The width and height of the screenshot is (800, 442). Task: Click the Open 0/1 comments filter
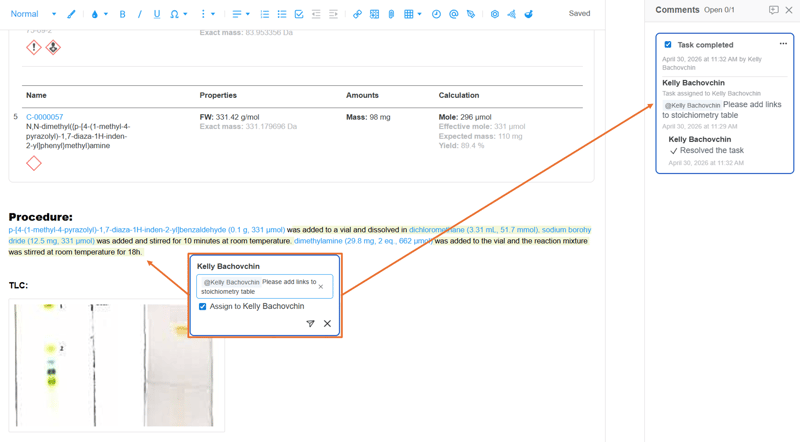click(x=719, y=10)
